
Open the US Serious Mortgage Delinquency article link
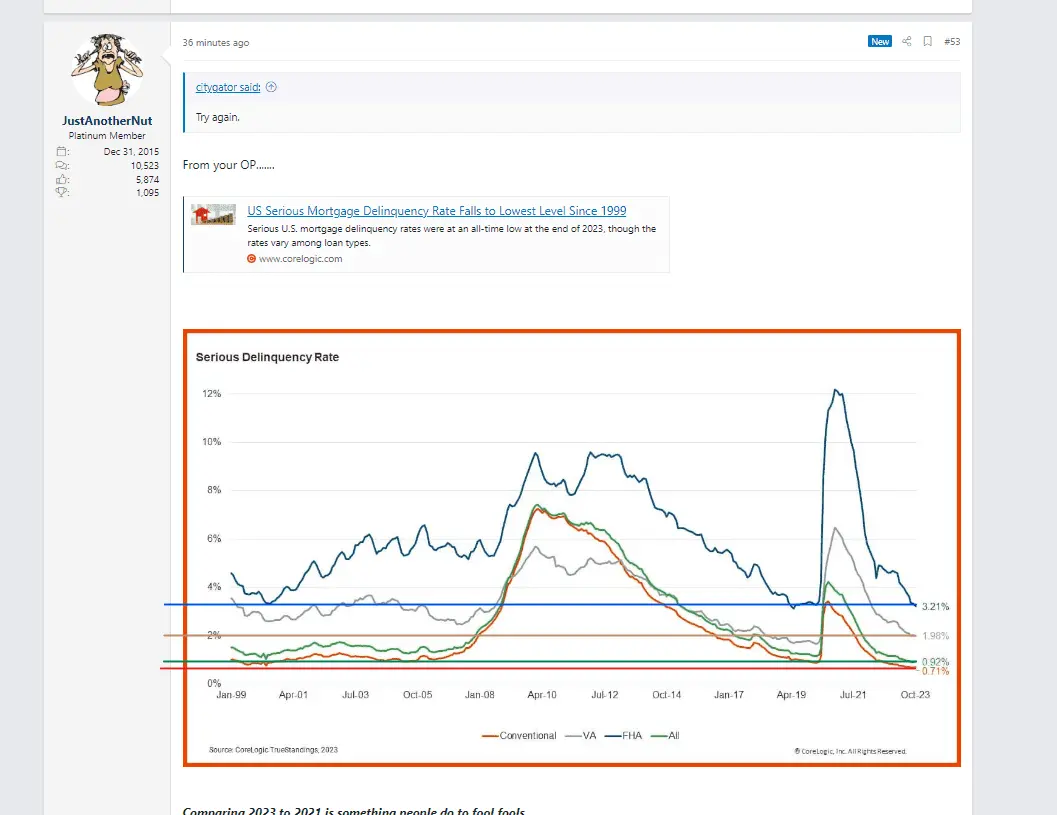click(436, 211)
